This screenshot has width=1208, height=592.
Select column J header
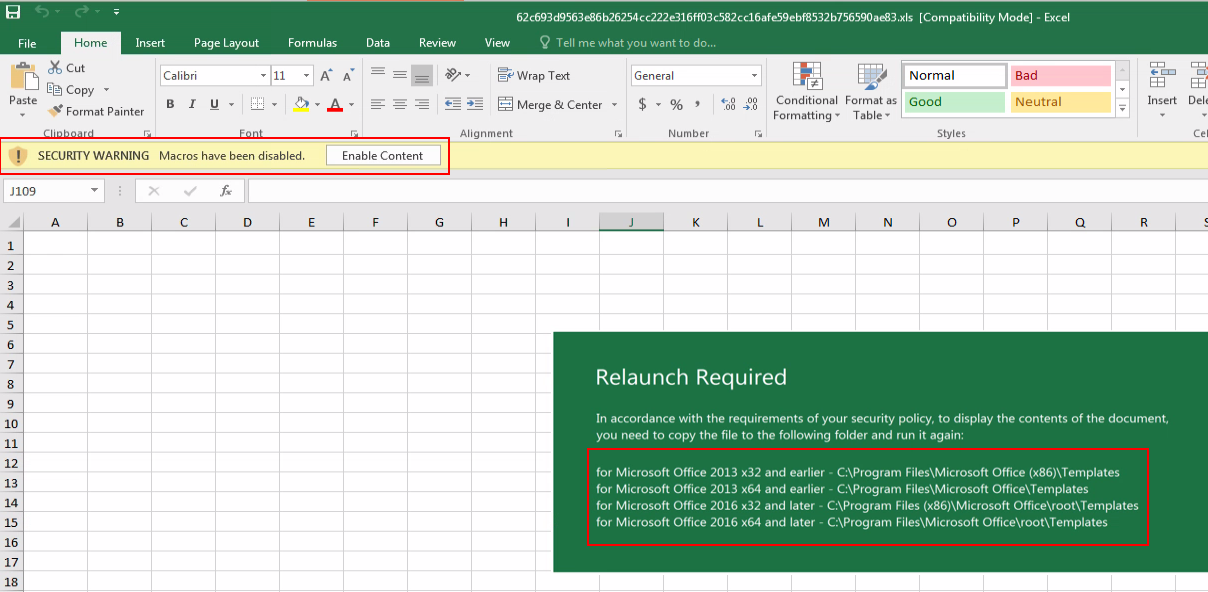click(x=631, y=222)
